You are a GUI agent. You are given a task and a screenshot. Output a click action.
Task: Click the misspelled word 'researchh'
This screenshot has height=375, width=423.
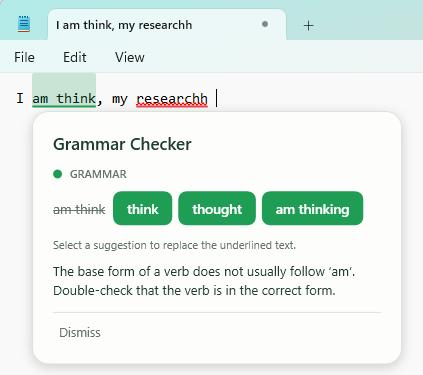click(172, 99)
